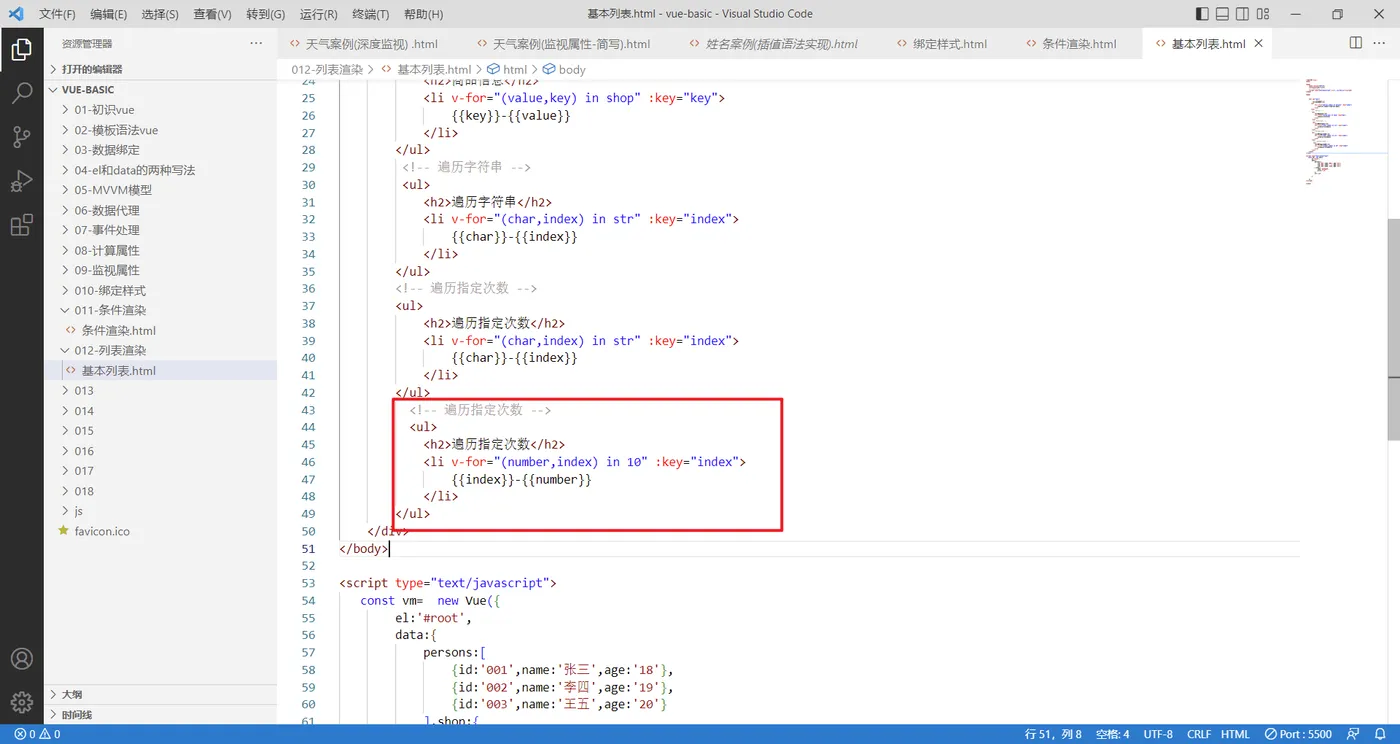The height and width of the screenshot is (744, 1400).
Task: Open the 文件(F) menu
Action: coord(57,14)
